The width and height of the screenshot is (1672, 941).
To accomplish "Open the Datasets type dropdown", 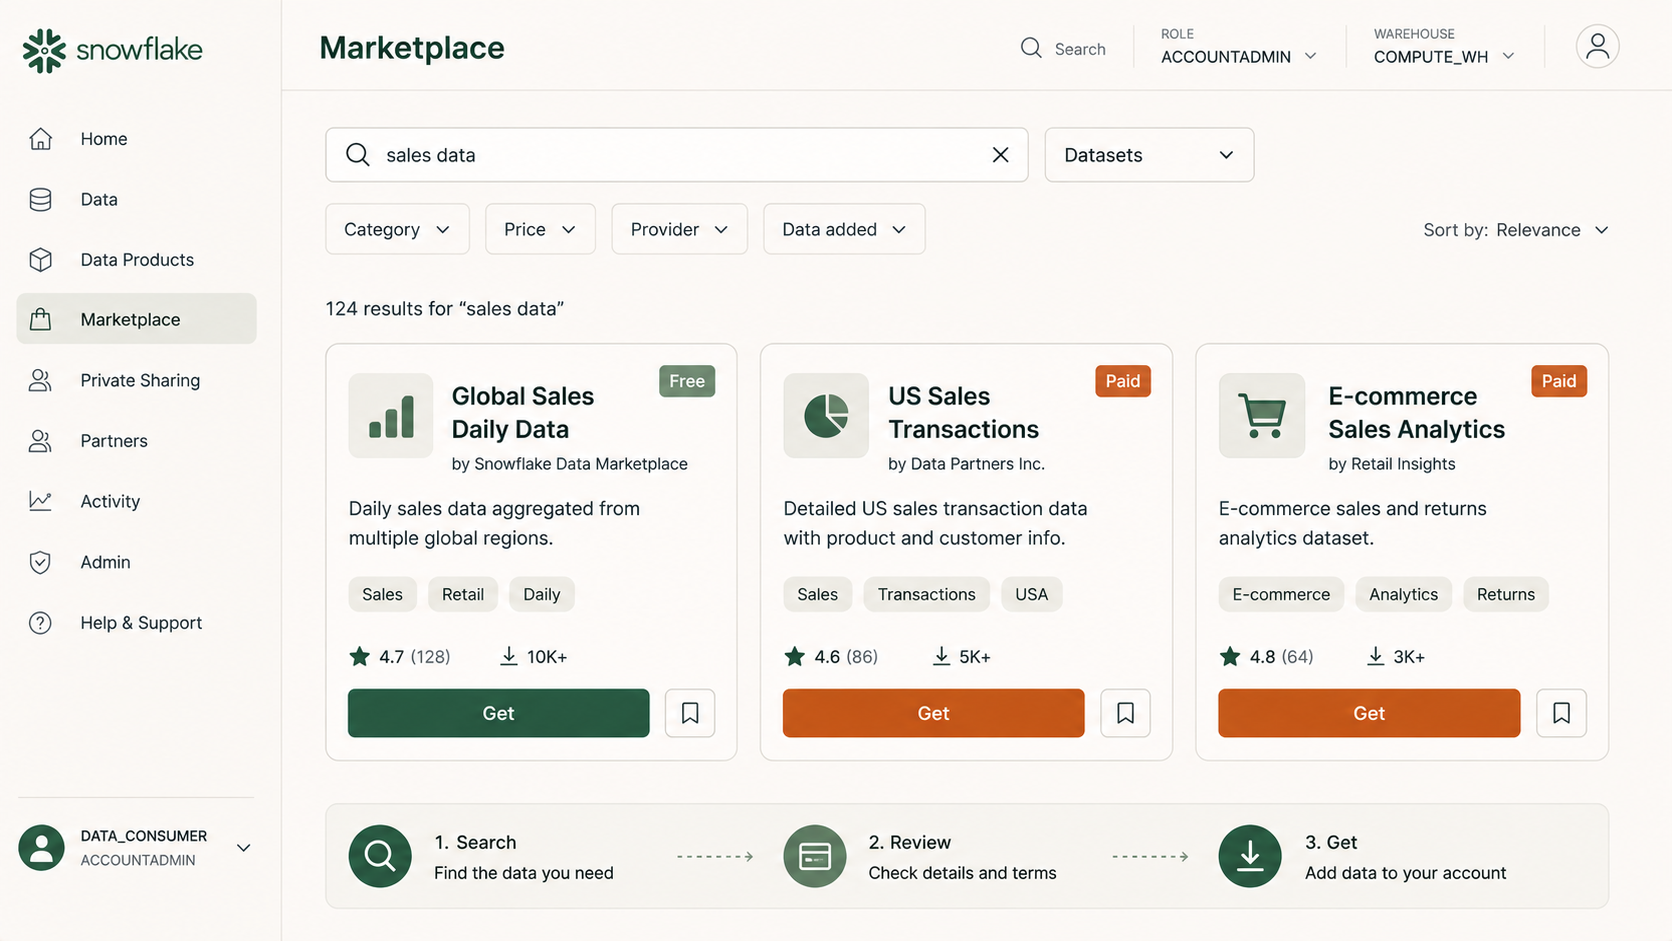I will tap(1149, 155).
